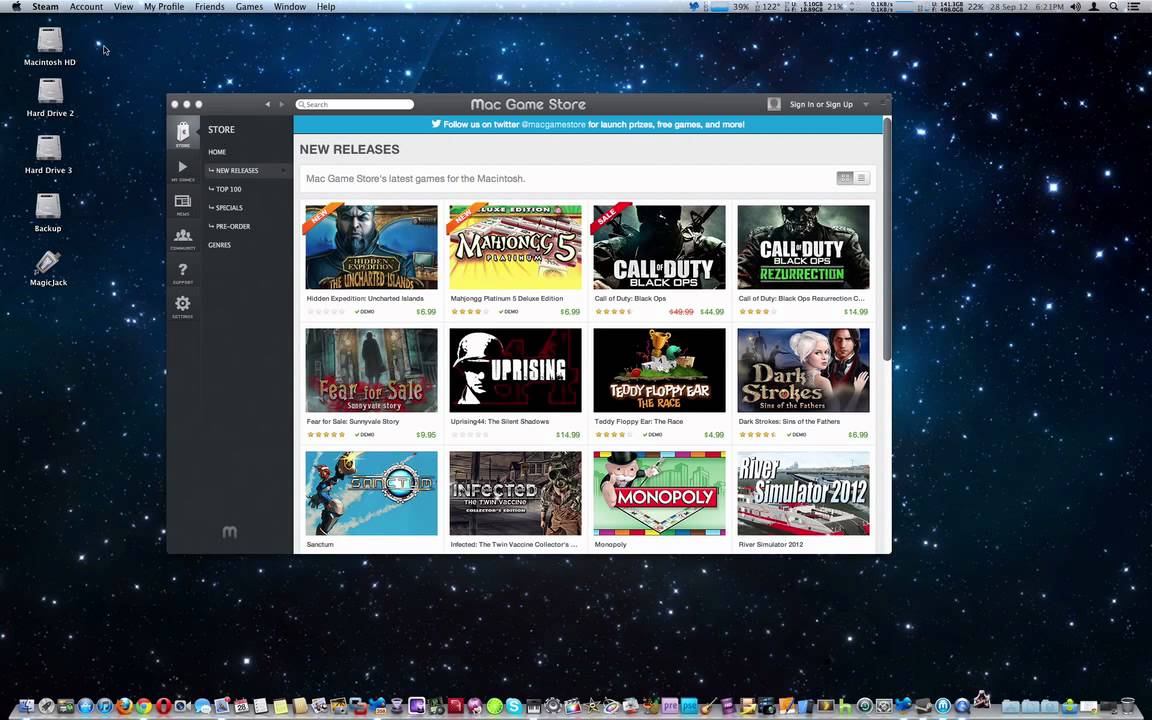
Task: Open the Apple menu
Action: [15, 7]
